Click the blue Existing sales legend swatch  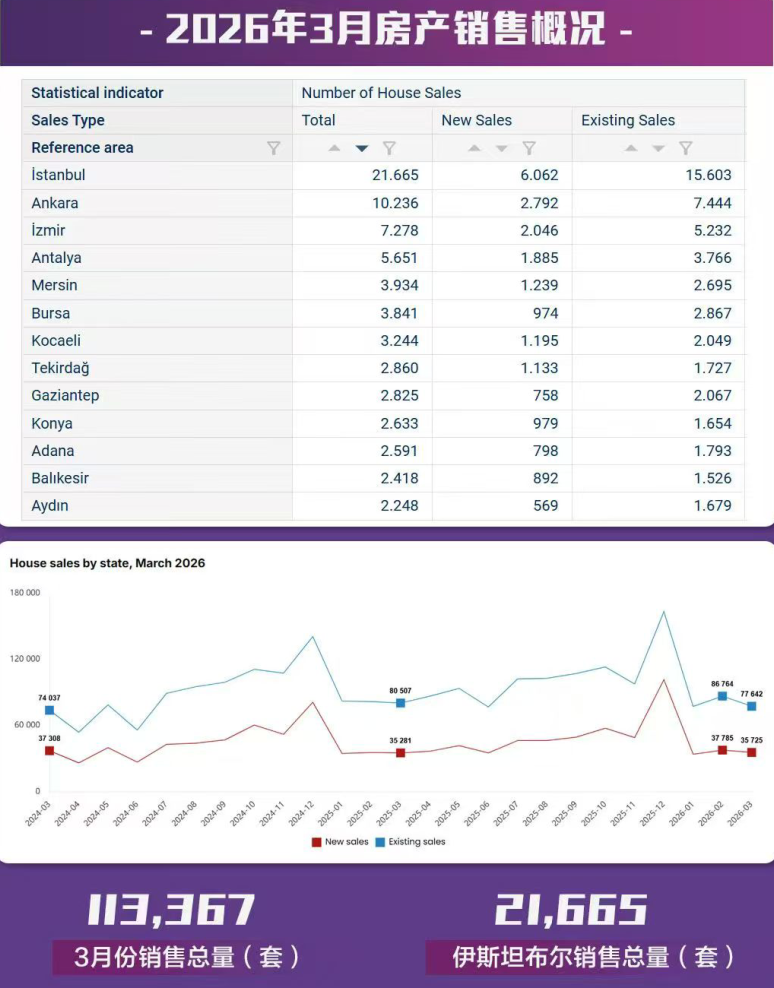(380, 842)
